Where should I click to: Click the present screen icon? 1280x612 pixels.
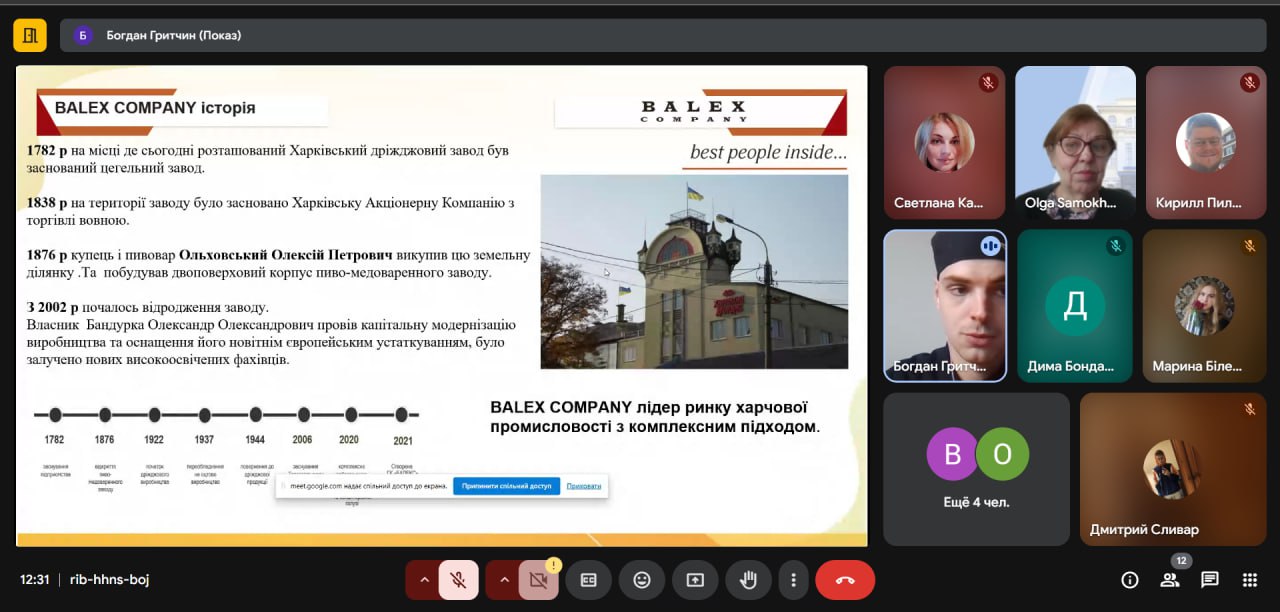pos(695,580)
